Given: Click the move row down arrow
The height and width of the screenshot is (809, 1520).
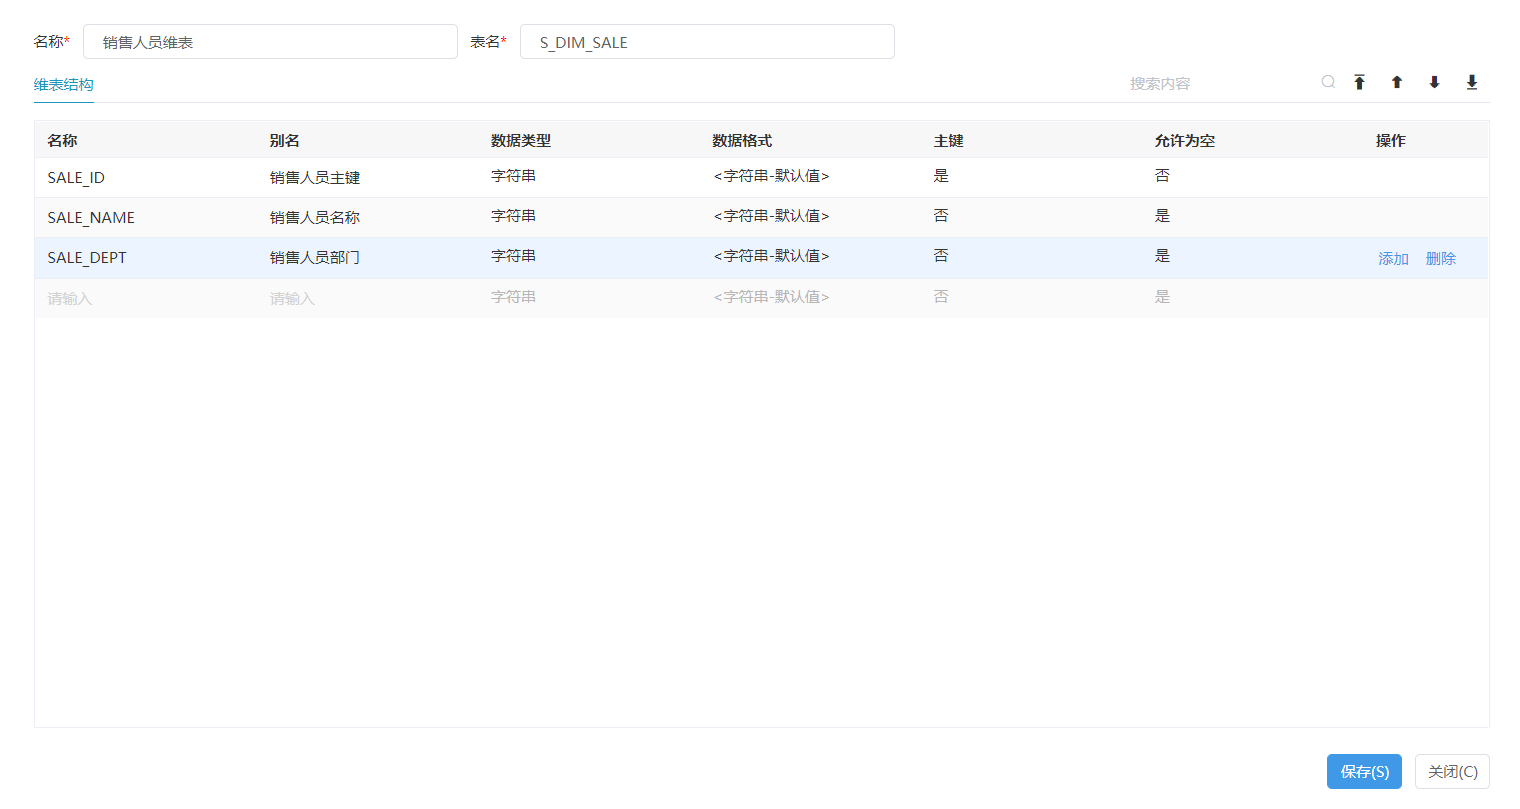Looking at the screenshot, I should tap(1434, 82).
